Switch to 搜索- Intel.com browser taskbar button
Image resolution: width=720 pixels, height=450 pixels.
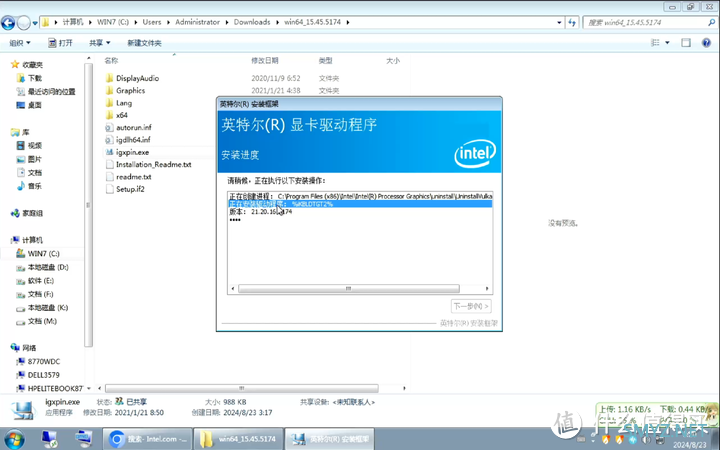[147, 439]
